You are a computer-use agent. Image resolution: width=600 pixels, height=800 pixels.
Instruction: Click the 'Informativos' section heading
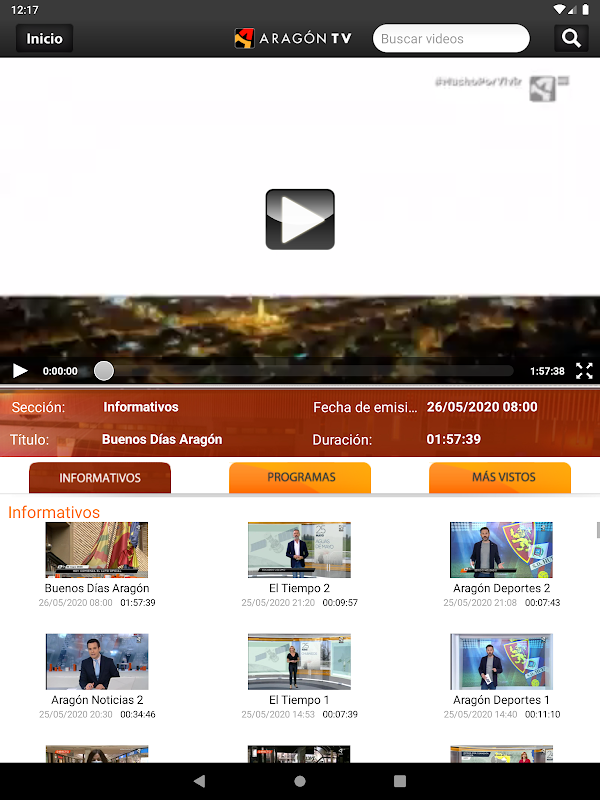(x=54, y=512)
